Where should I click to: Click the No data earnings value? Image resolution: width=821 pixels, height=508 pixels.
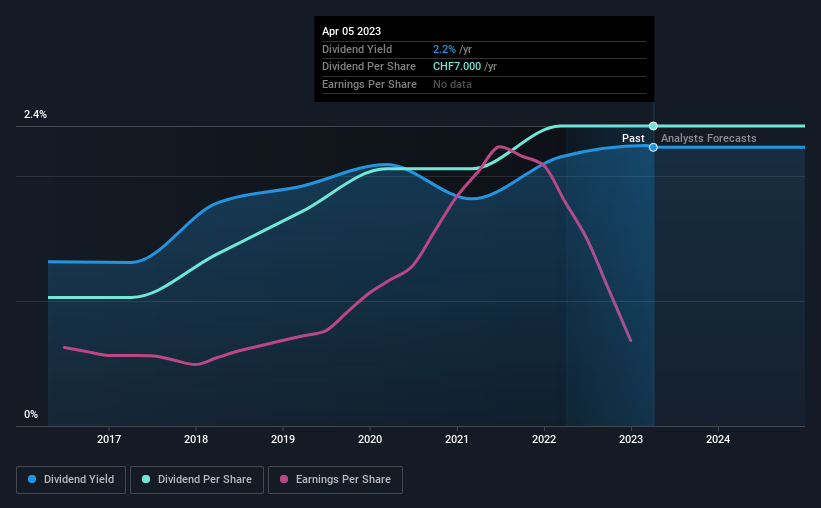click(x=452, y=84)
